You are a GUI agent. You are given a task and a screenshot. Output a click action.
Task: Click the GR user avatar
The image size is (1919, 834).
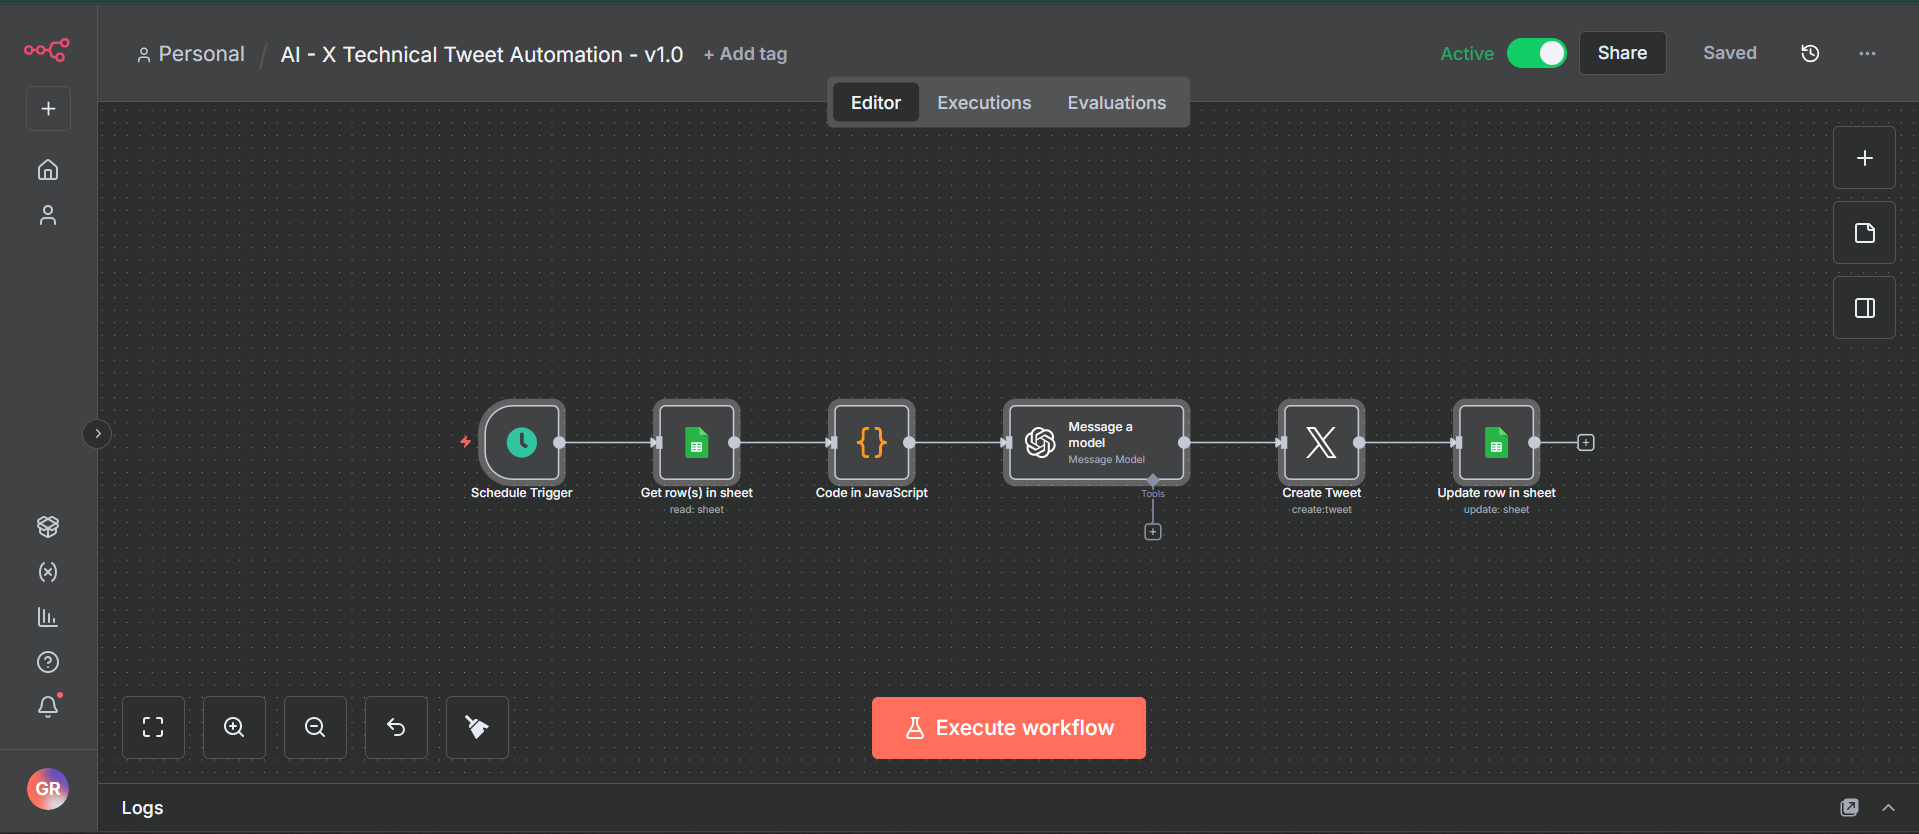tap(48, 789)
